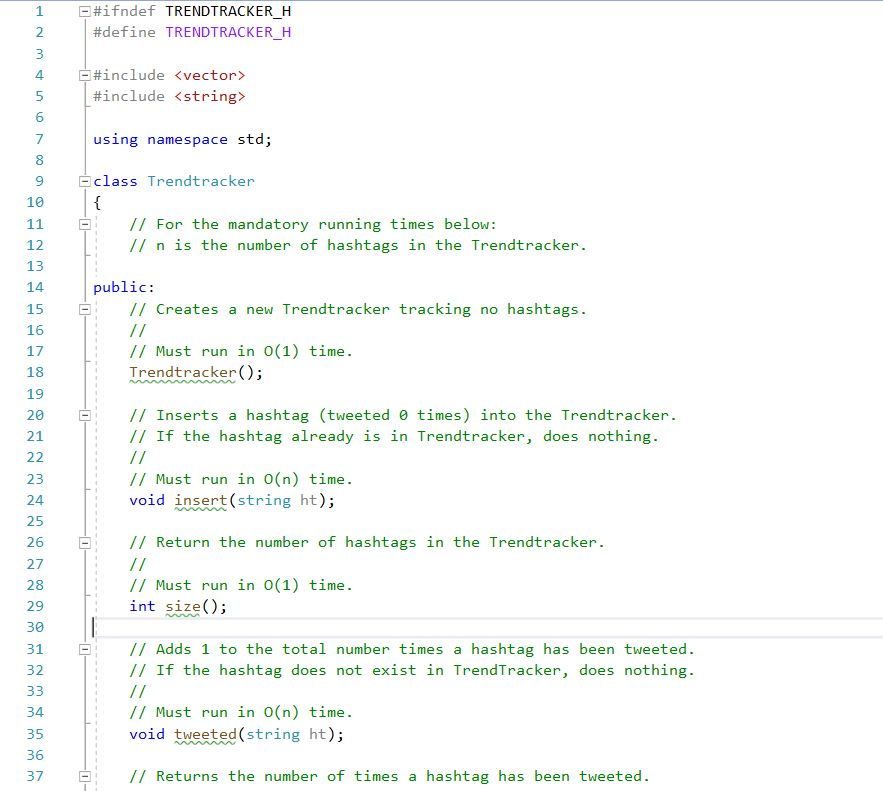Click the tweeted function name
This screenshot has width=883, height=791.
tap(206, 734)
